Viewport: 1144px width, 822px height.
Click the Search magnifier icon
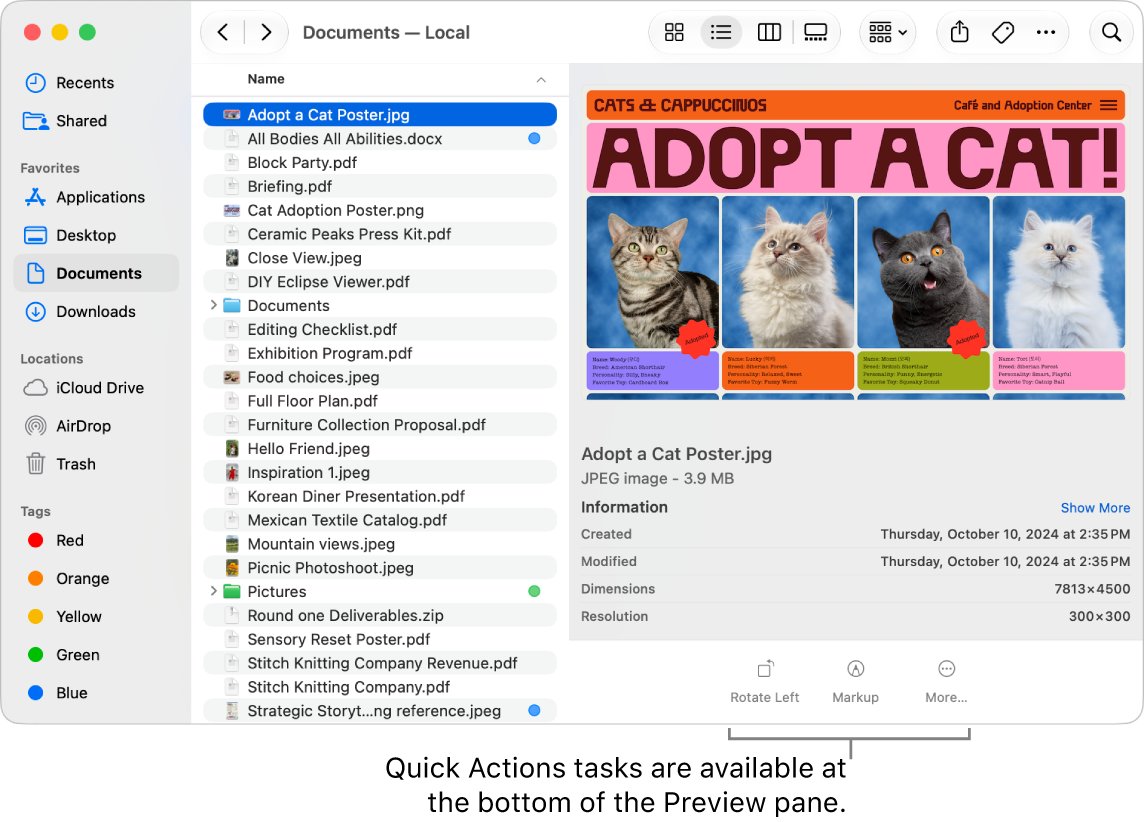1110,32
